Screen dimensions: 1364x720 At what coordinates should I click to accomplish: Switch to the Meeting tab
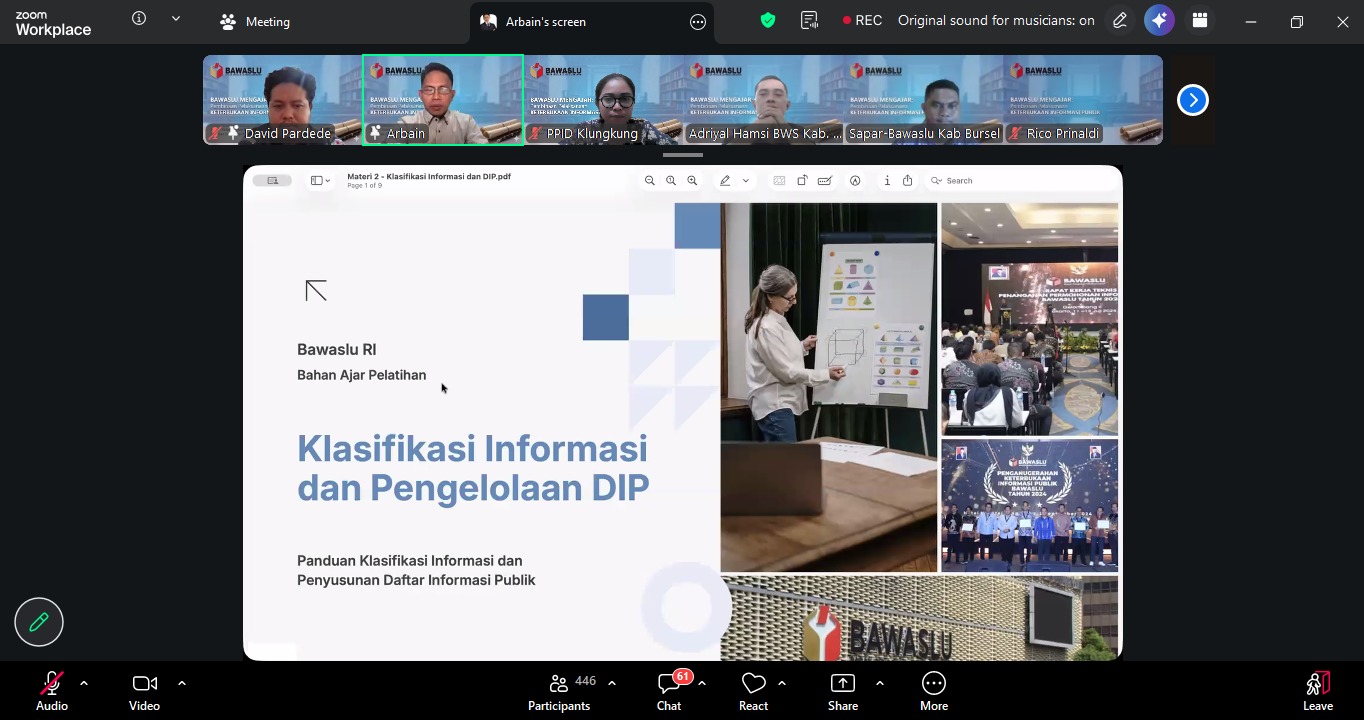(x=255, y=21)
